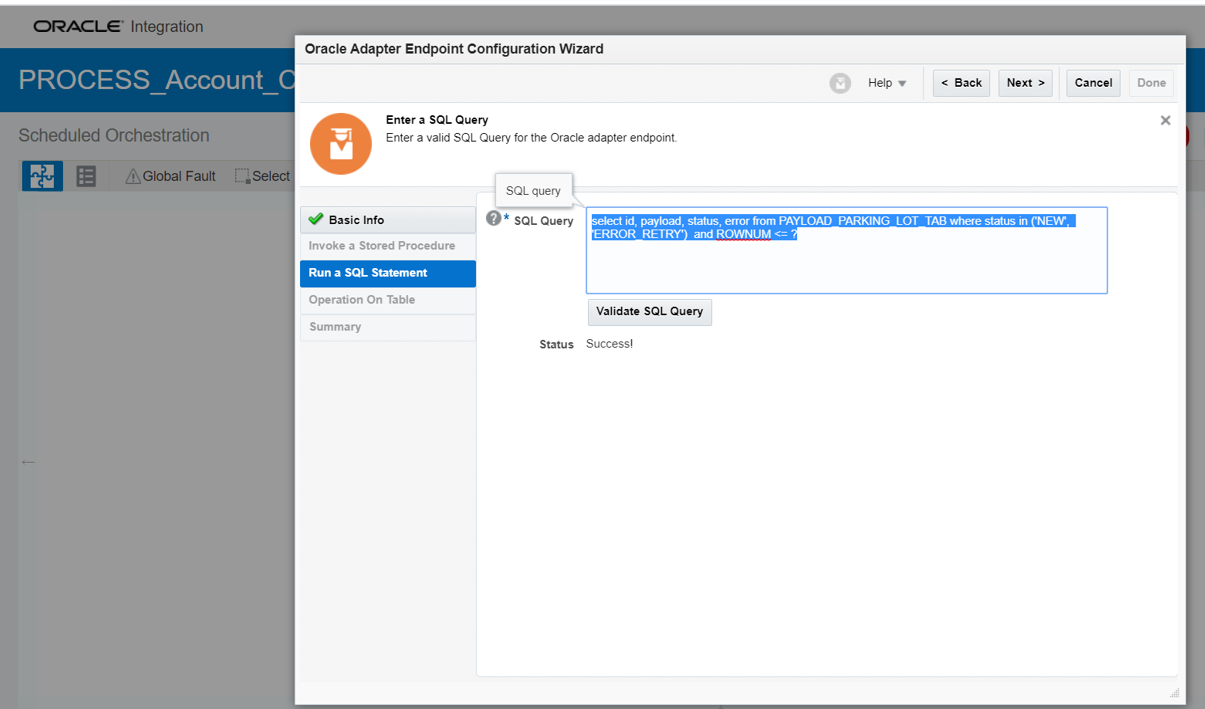Select Invoke a Stored Procedure step
1205x709 pixels.
point(388,246)
